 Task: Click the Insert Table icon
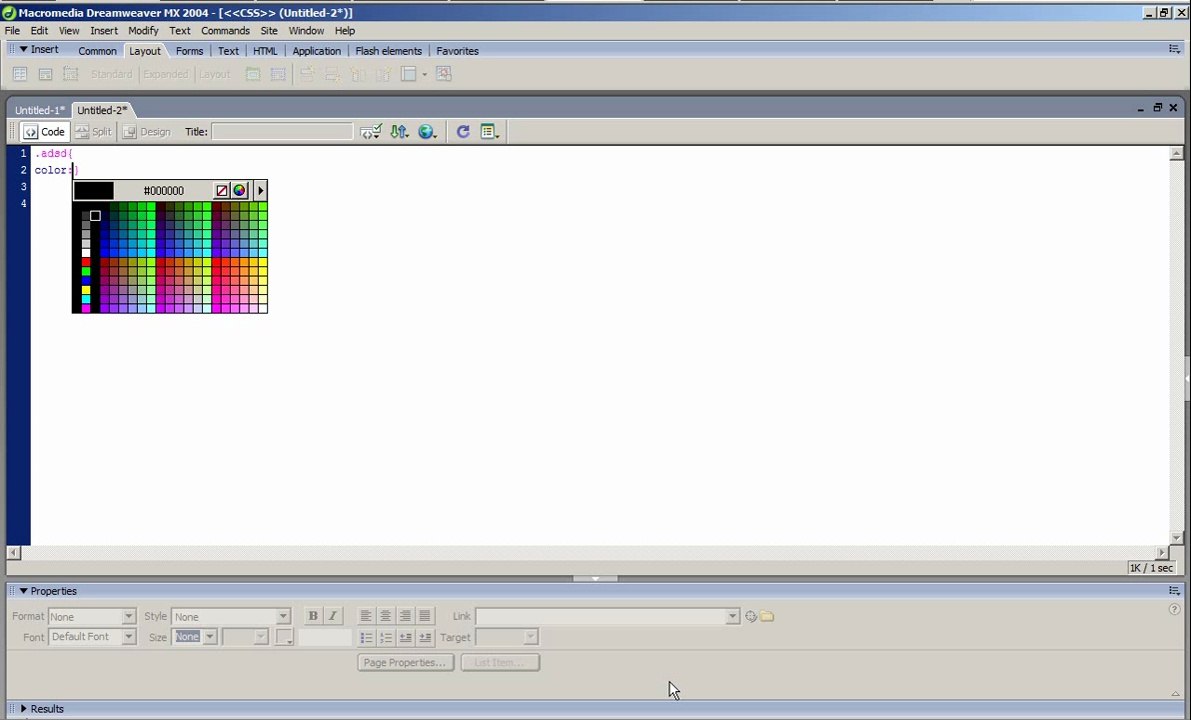(x=20, y=74)
